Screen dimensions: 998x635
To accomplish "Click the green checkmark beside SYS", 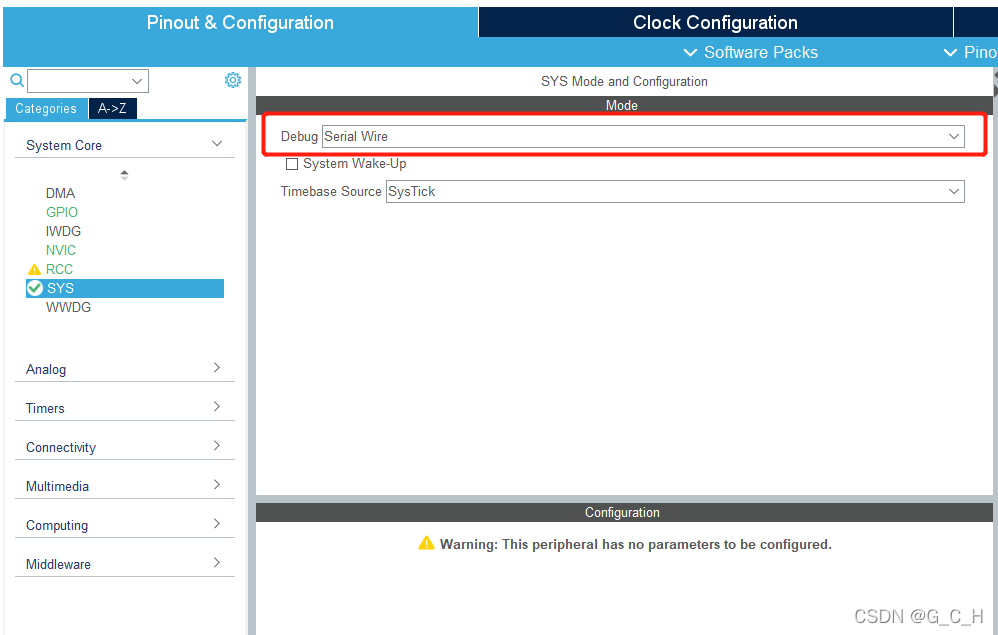I will point(35,288).
